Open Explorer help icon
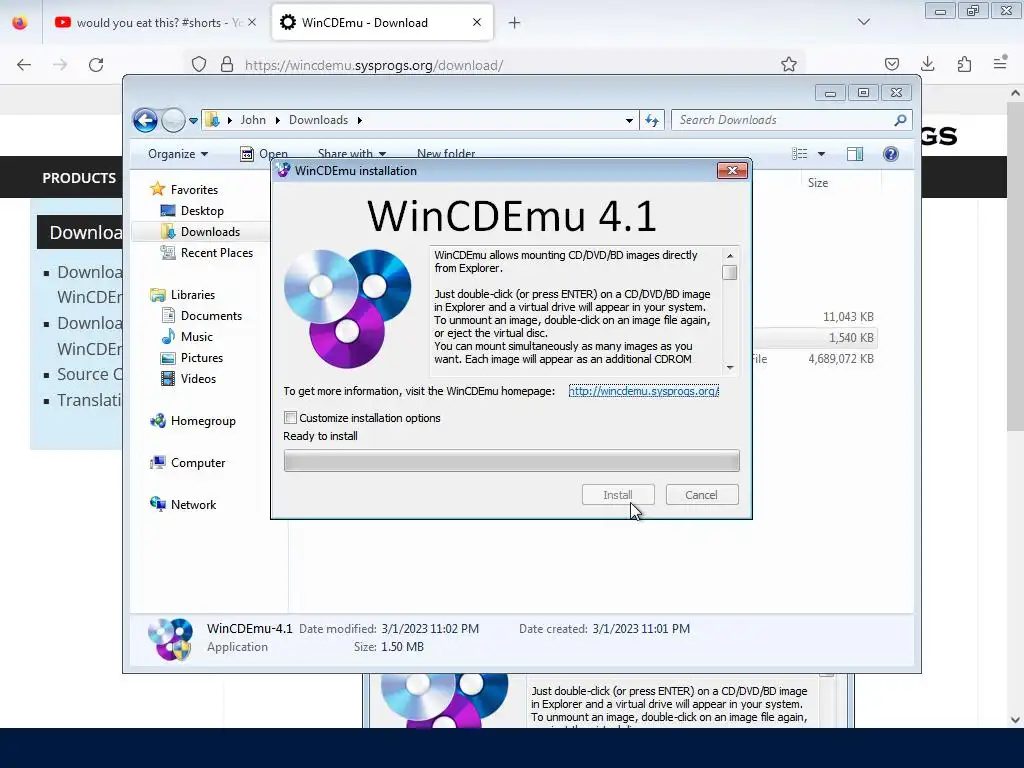Screen dimensions: 1024x768 tap(891, 154)
